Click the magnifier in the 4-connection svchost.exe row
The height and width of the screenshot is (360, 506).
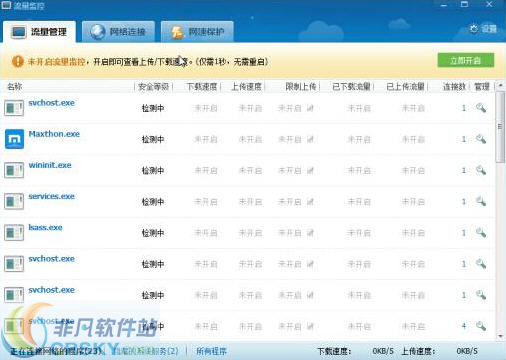pos(481,326)
